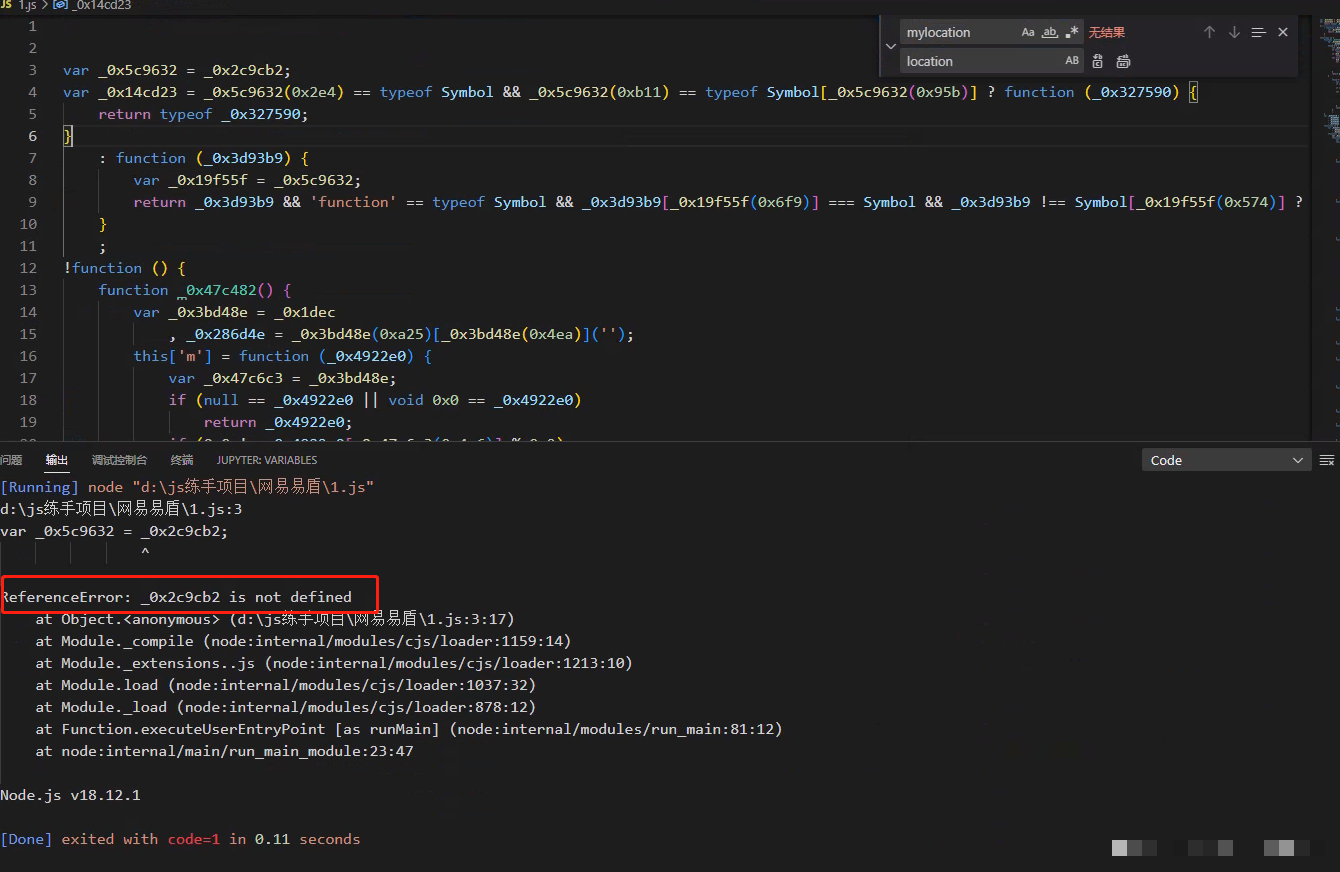Toggle Find in Selection icon
This screenshot has width=1340, height=872.
[1259, 33]
